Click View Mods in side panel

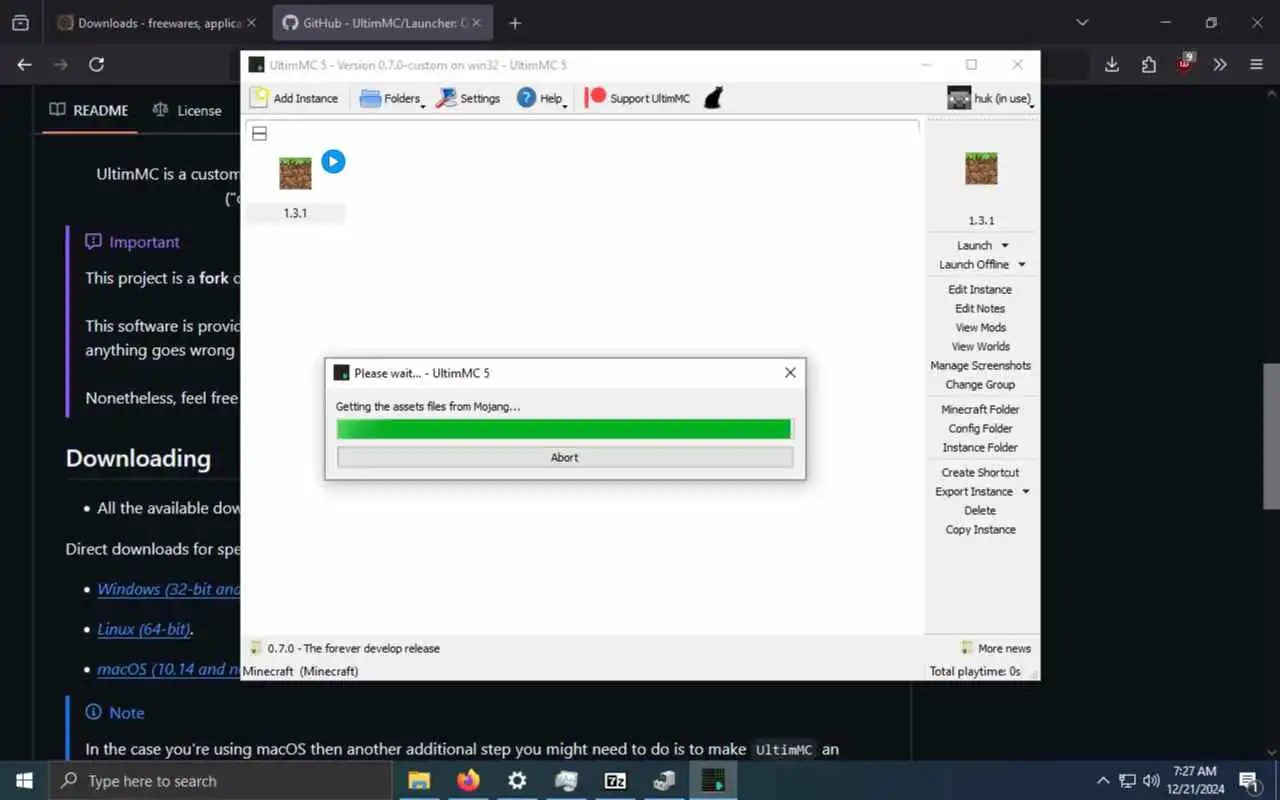click(x=980, y=327)
